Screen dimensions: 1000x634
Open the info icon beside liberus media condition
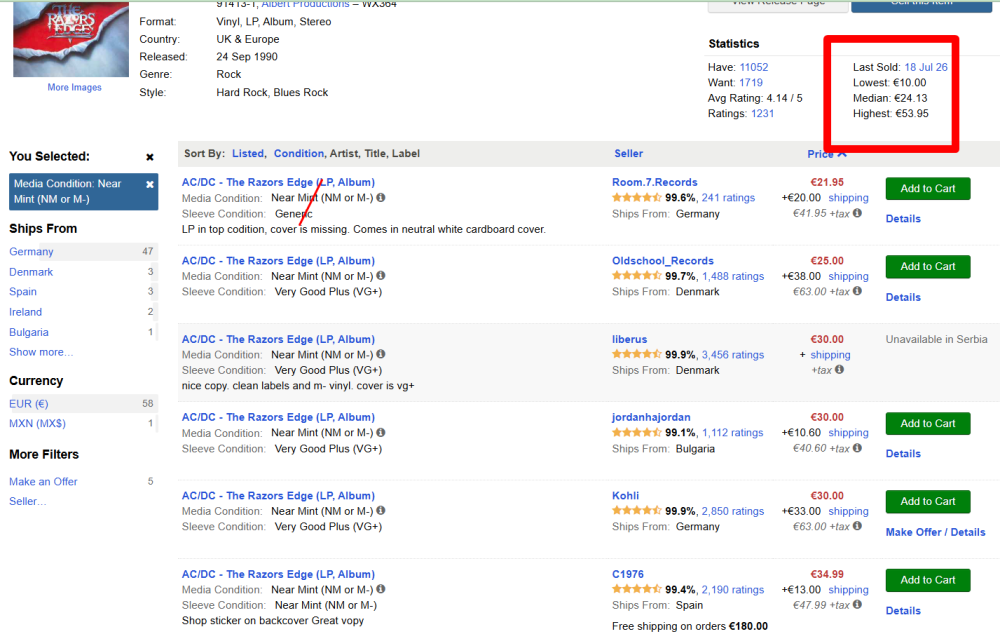tap(381, 354)
